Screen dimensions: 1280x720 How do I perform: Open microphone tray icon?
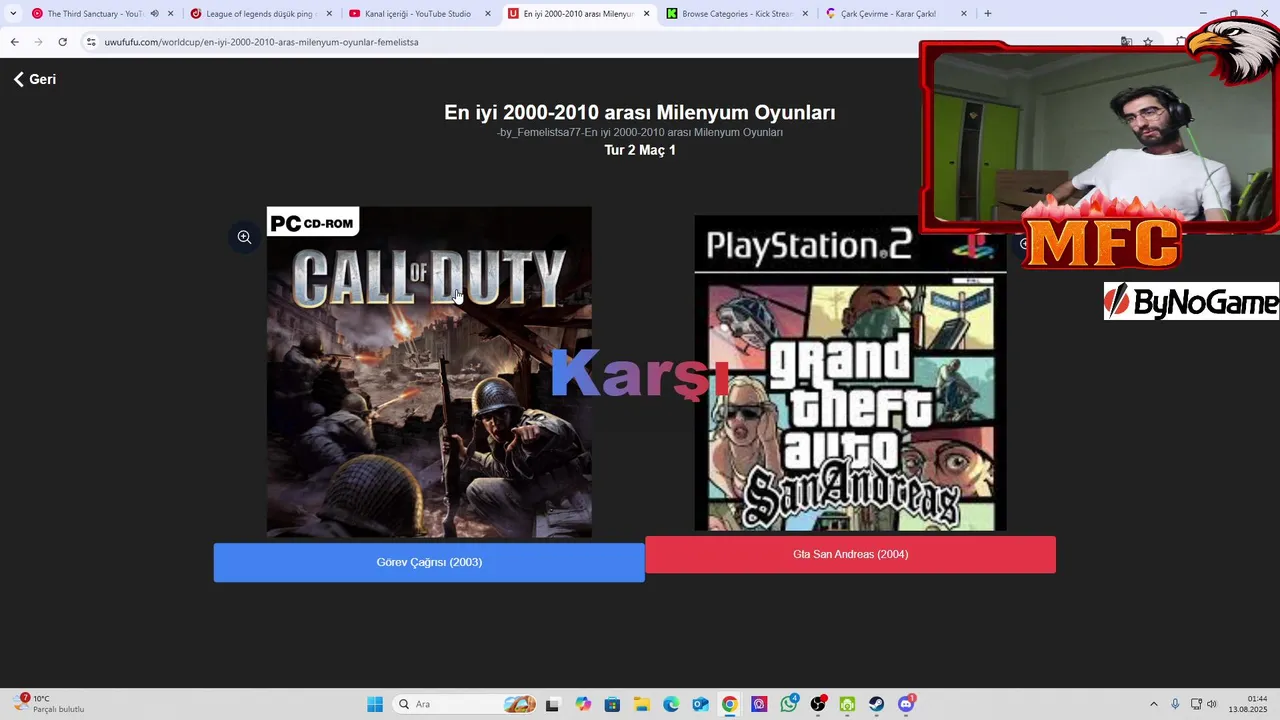pyautogui.click(x=1175, y=704)
